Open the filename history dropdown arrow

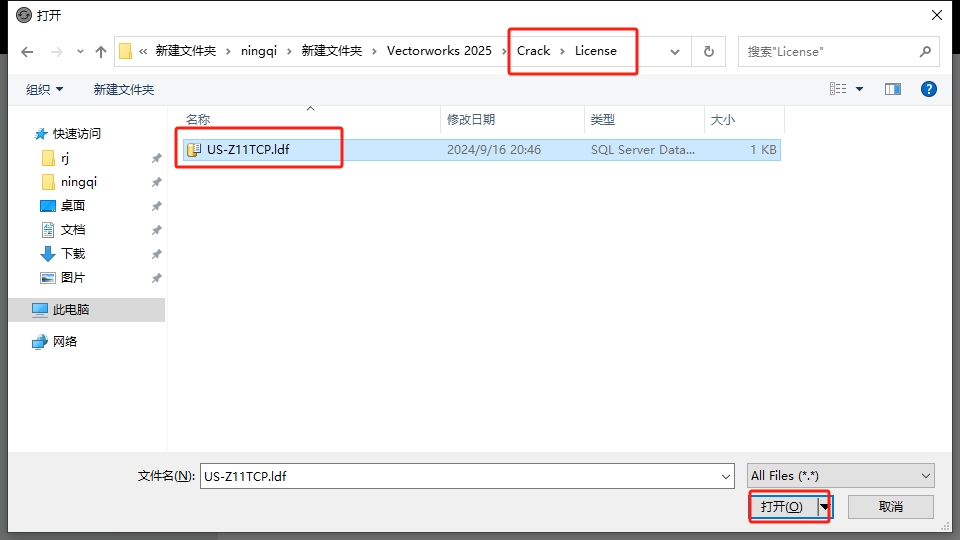[726, 476]
